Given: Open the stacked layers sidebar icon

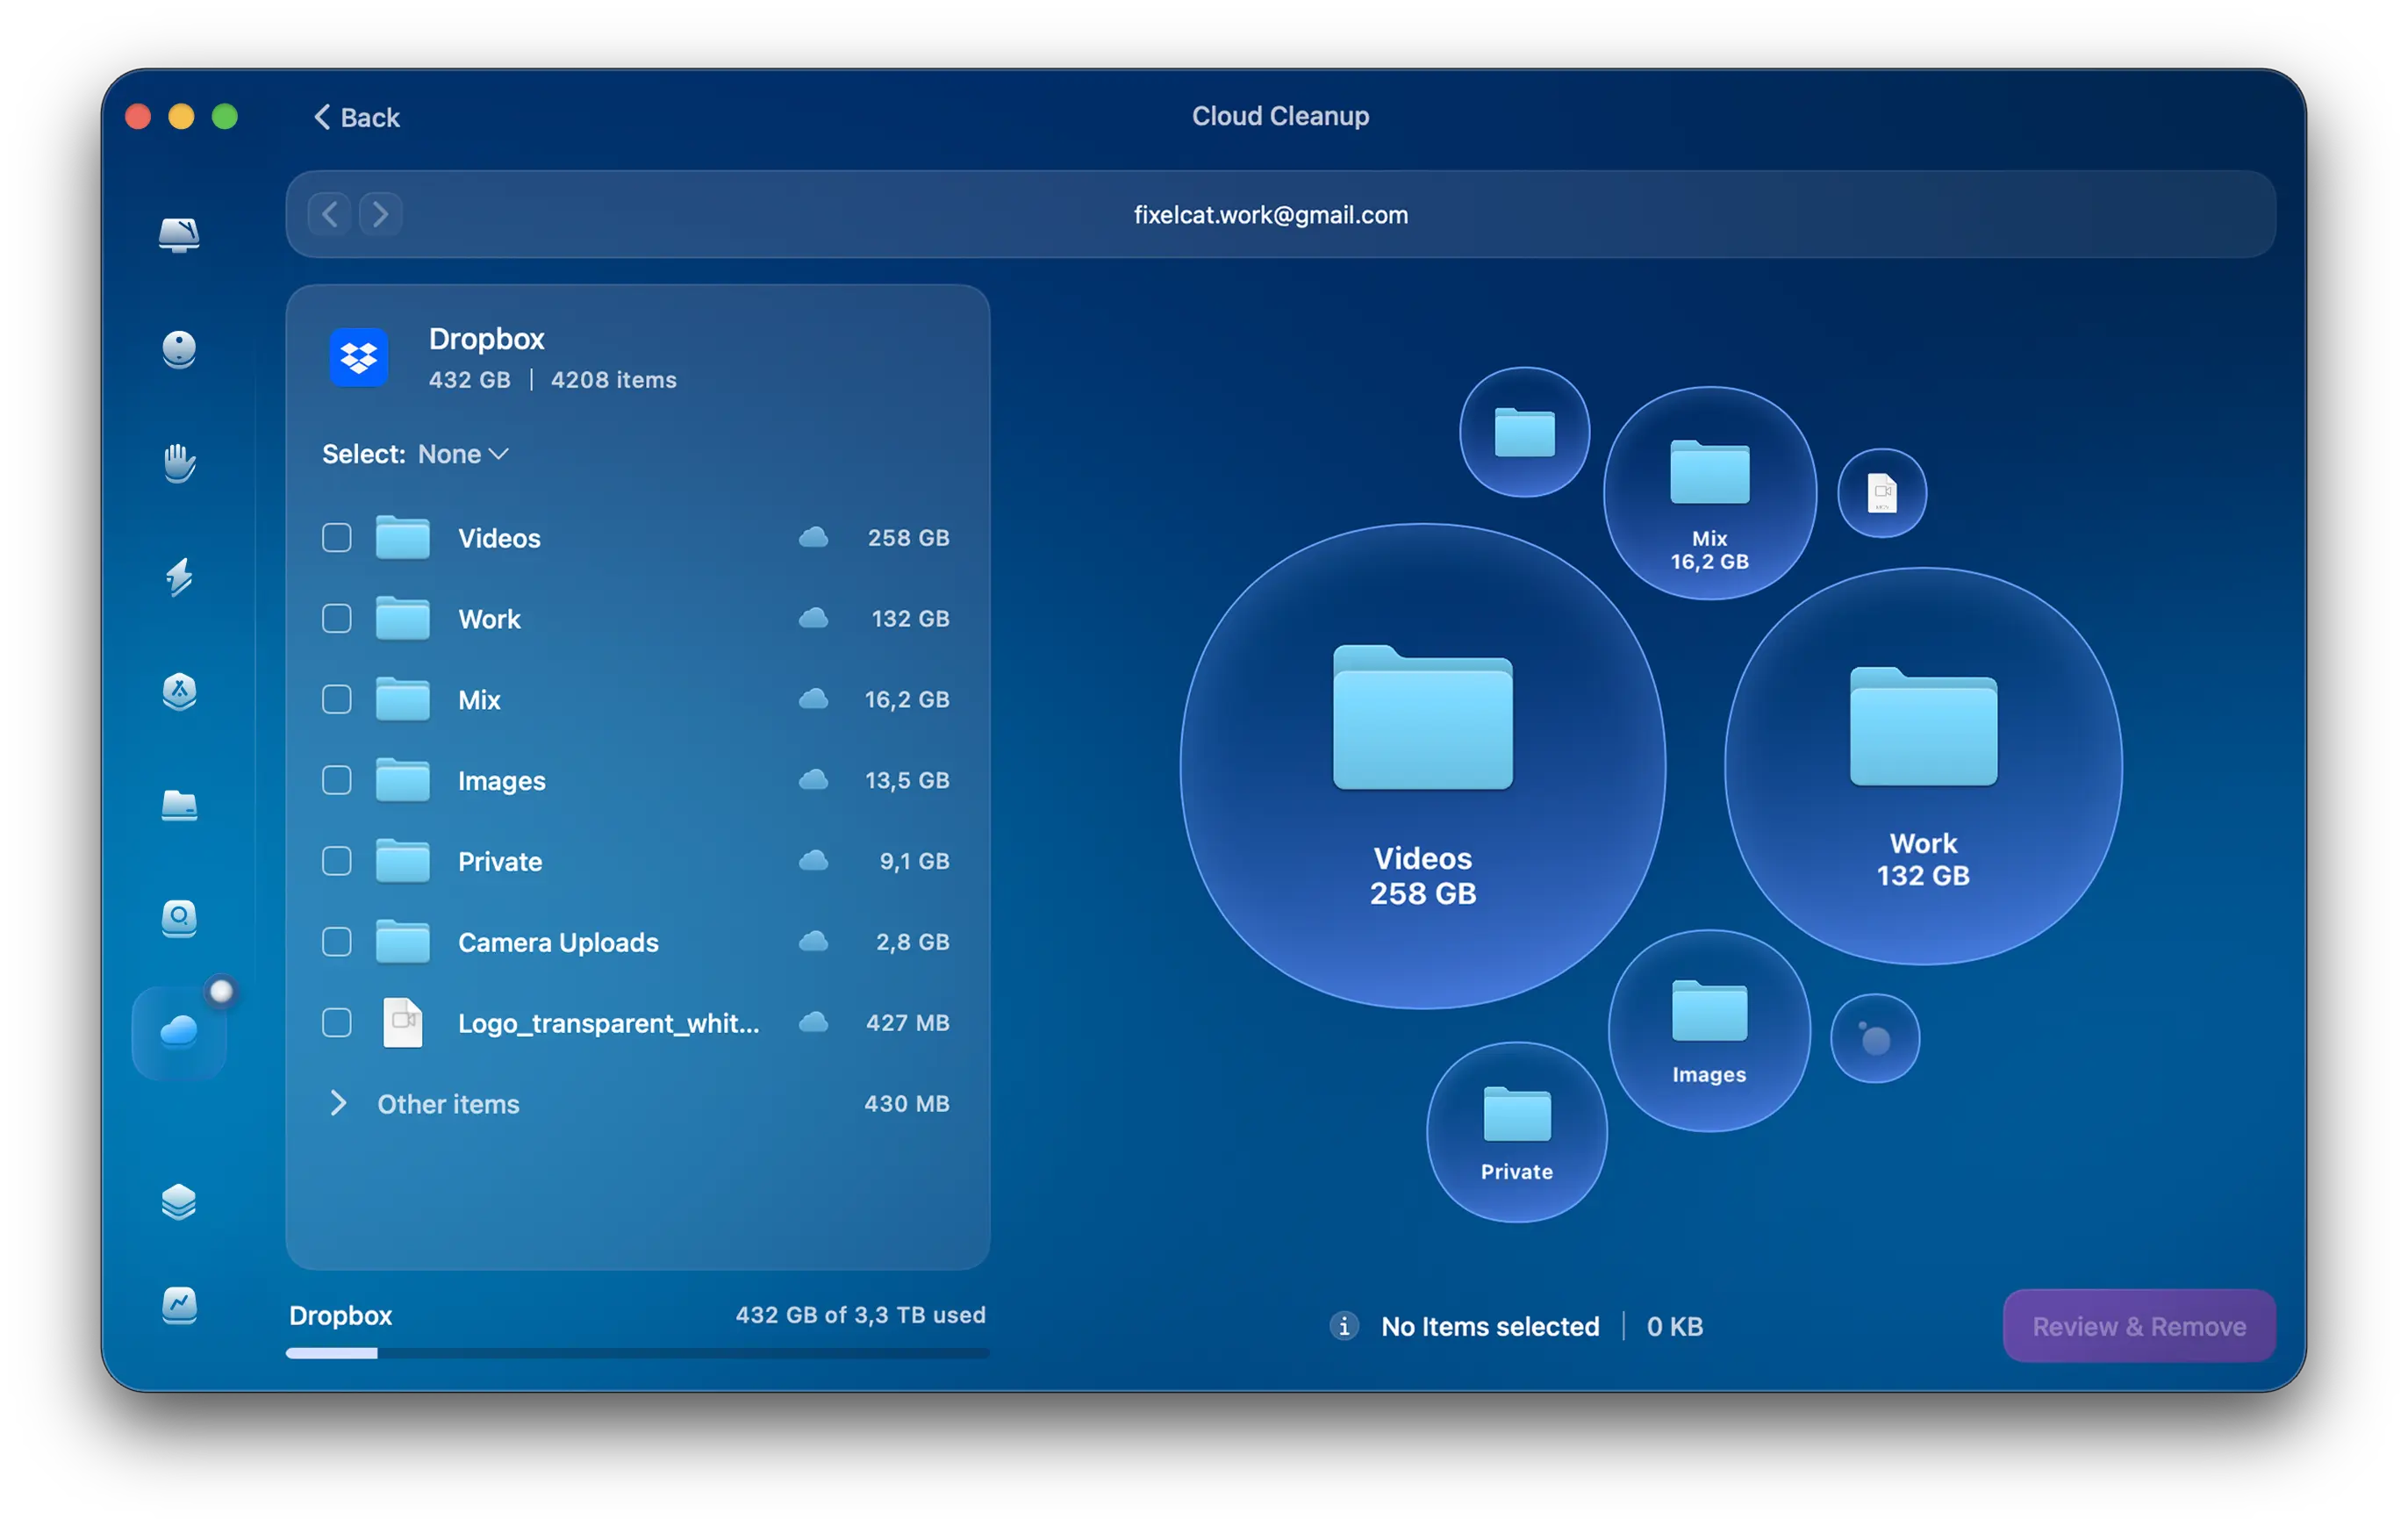Looking at the screenshot, I should click(x=179, y=1201).
